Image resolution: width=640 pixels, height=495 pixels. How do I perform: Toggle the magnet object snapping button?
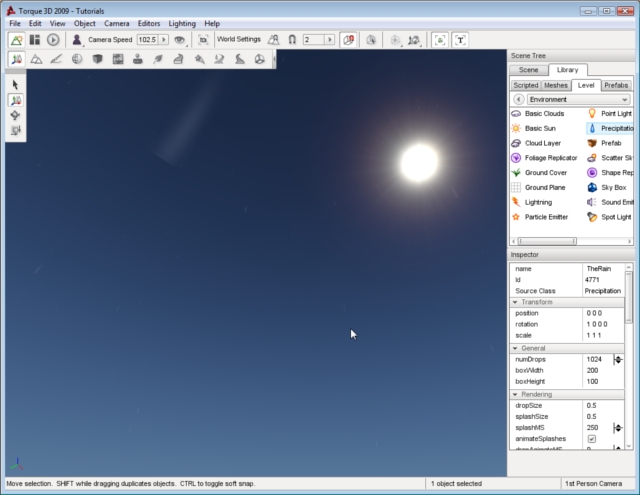point(292,39)
